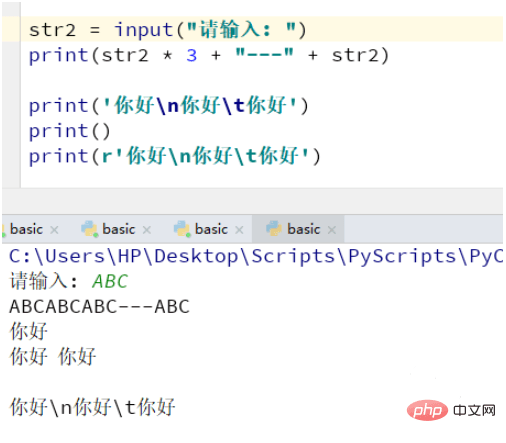Click the raw string r'你好 print line
Viewport: 506px width, 443px height.
(x=174, y=156)
